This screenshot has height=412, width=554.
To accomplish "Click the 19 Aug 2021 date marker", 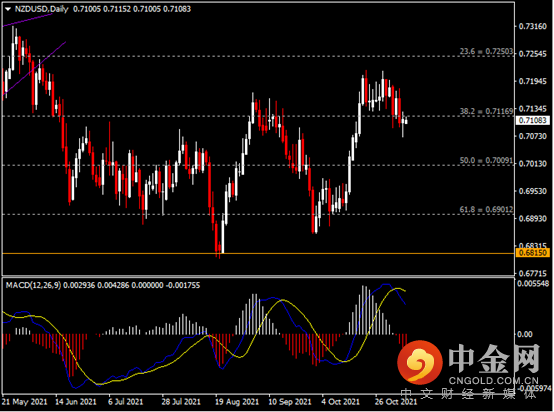I will [x=237, y=402].
